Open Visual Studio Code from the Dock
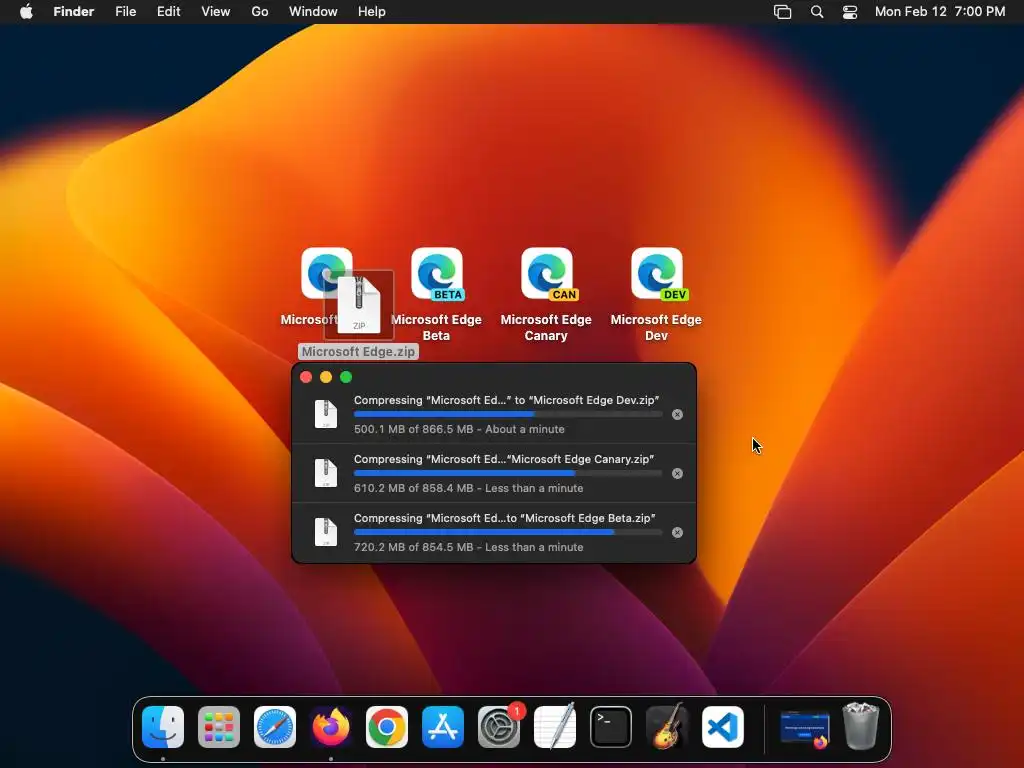This screenshot has width=1024, height=768. click(x=723, y=727)
